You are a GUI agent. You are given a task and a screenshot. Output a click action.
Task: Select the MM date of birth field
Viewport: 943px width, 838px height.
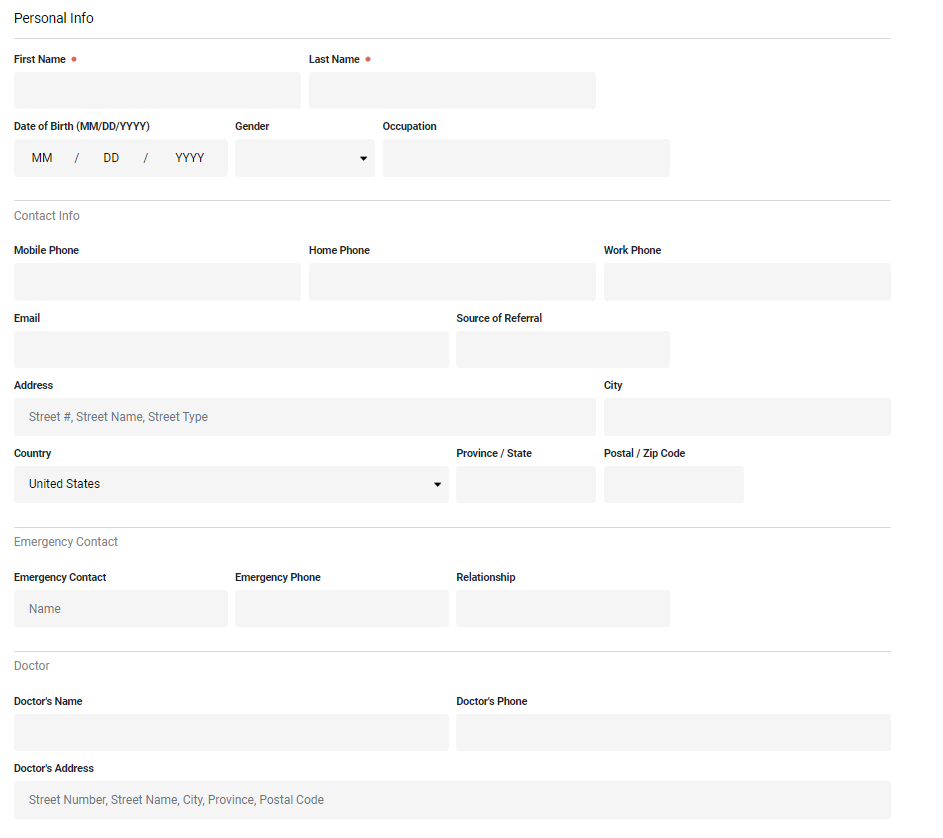pyautogui.click(x=42, y=157)
